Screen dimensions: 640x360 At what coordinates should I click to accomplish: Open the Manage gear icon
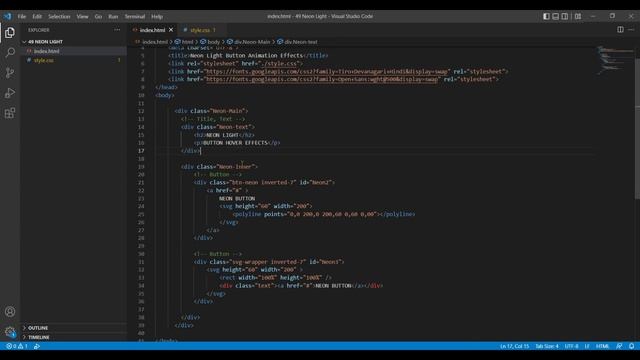[10, 331]
